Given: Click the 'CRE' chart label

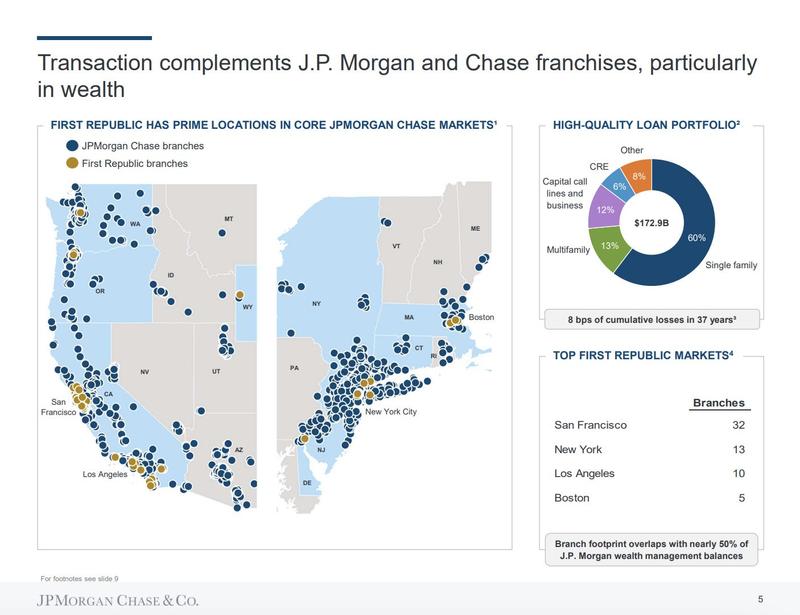Looking at the screenshot, I should coord(599,166).
